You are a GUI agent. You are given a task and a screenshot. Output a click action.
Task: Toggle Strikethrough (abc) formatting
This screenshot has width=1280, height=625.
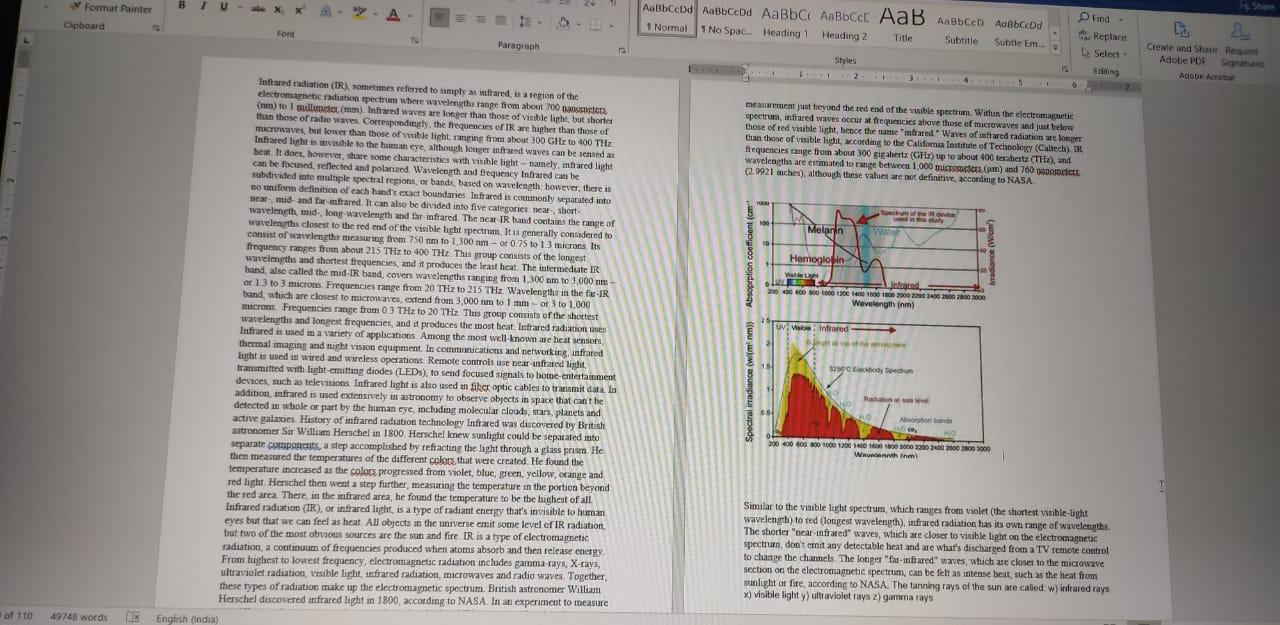[x=257, y=10]
